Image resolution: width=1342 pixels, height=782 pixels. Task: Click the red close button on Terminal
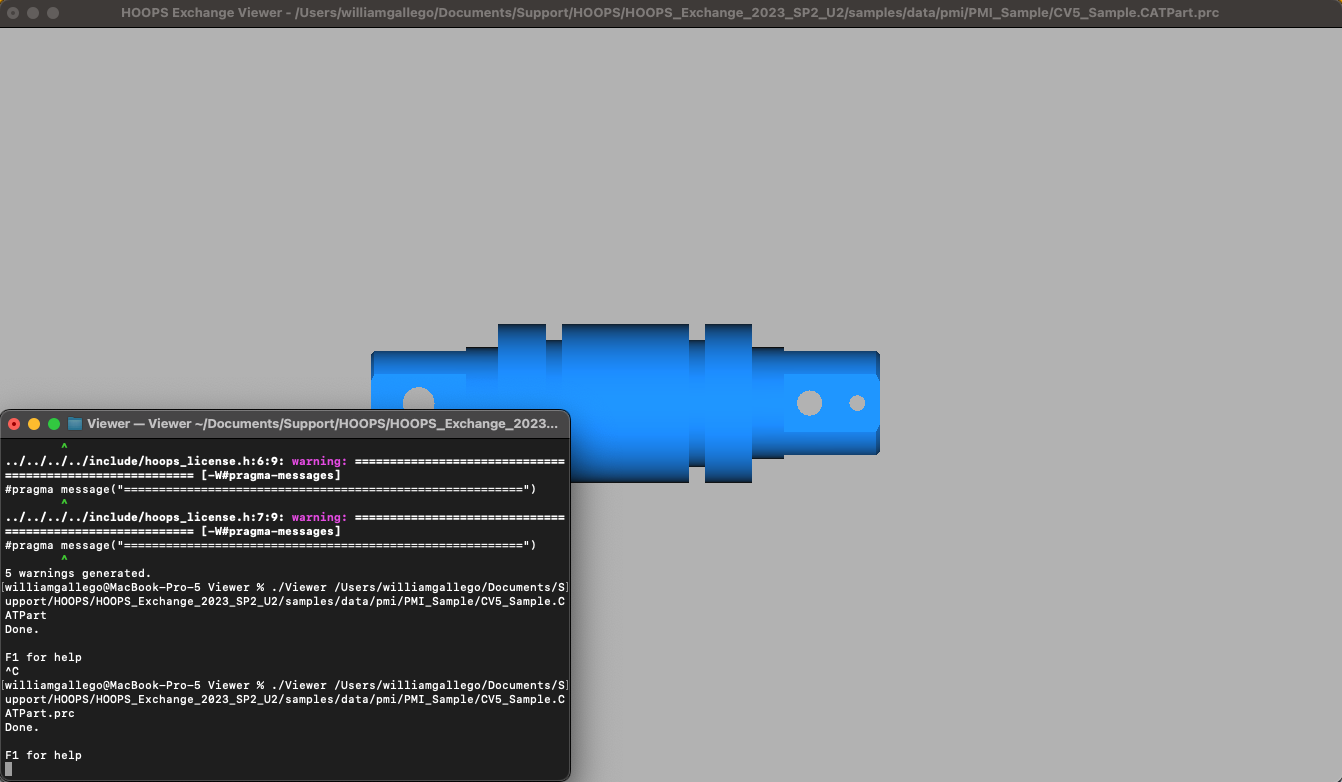click(x=14, y=423)
